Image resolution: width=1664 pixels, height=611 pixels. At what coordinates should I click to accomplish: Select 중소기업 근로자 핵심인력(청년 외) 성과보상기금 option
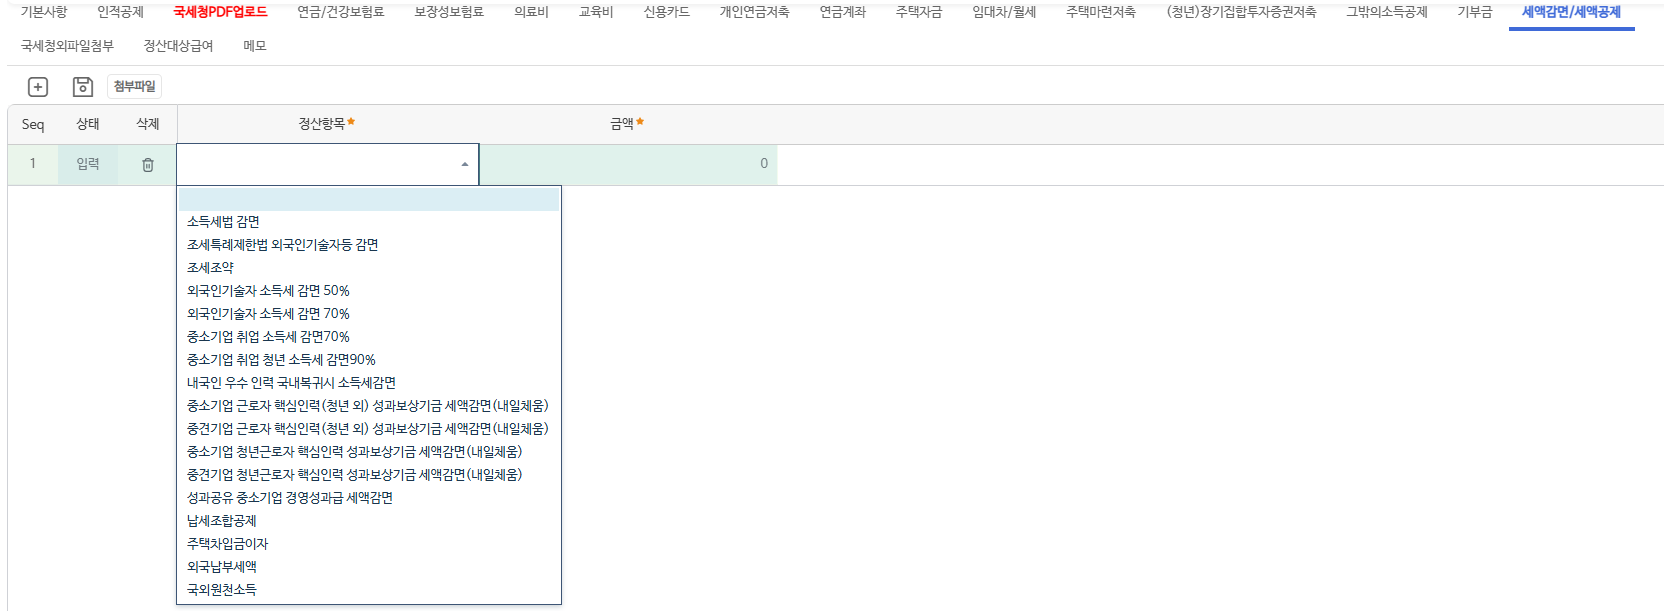369,406
